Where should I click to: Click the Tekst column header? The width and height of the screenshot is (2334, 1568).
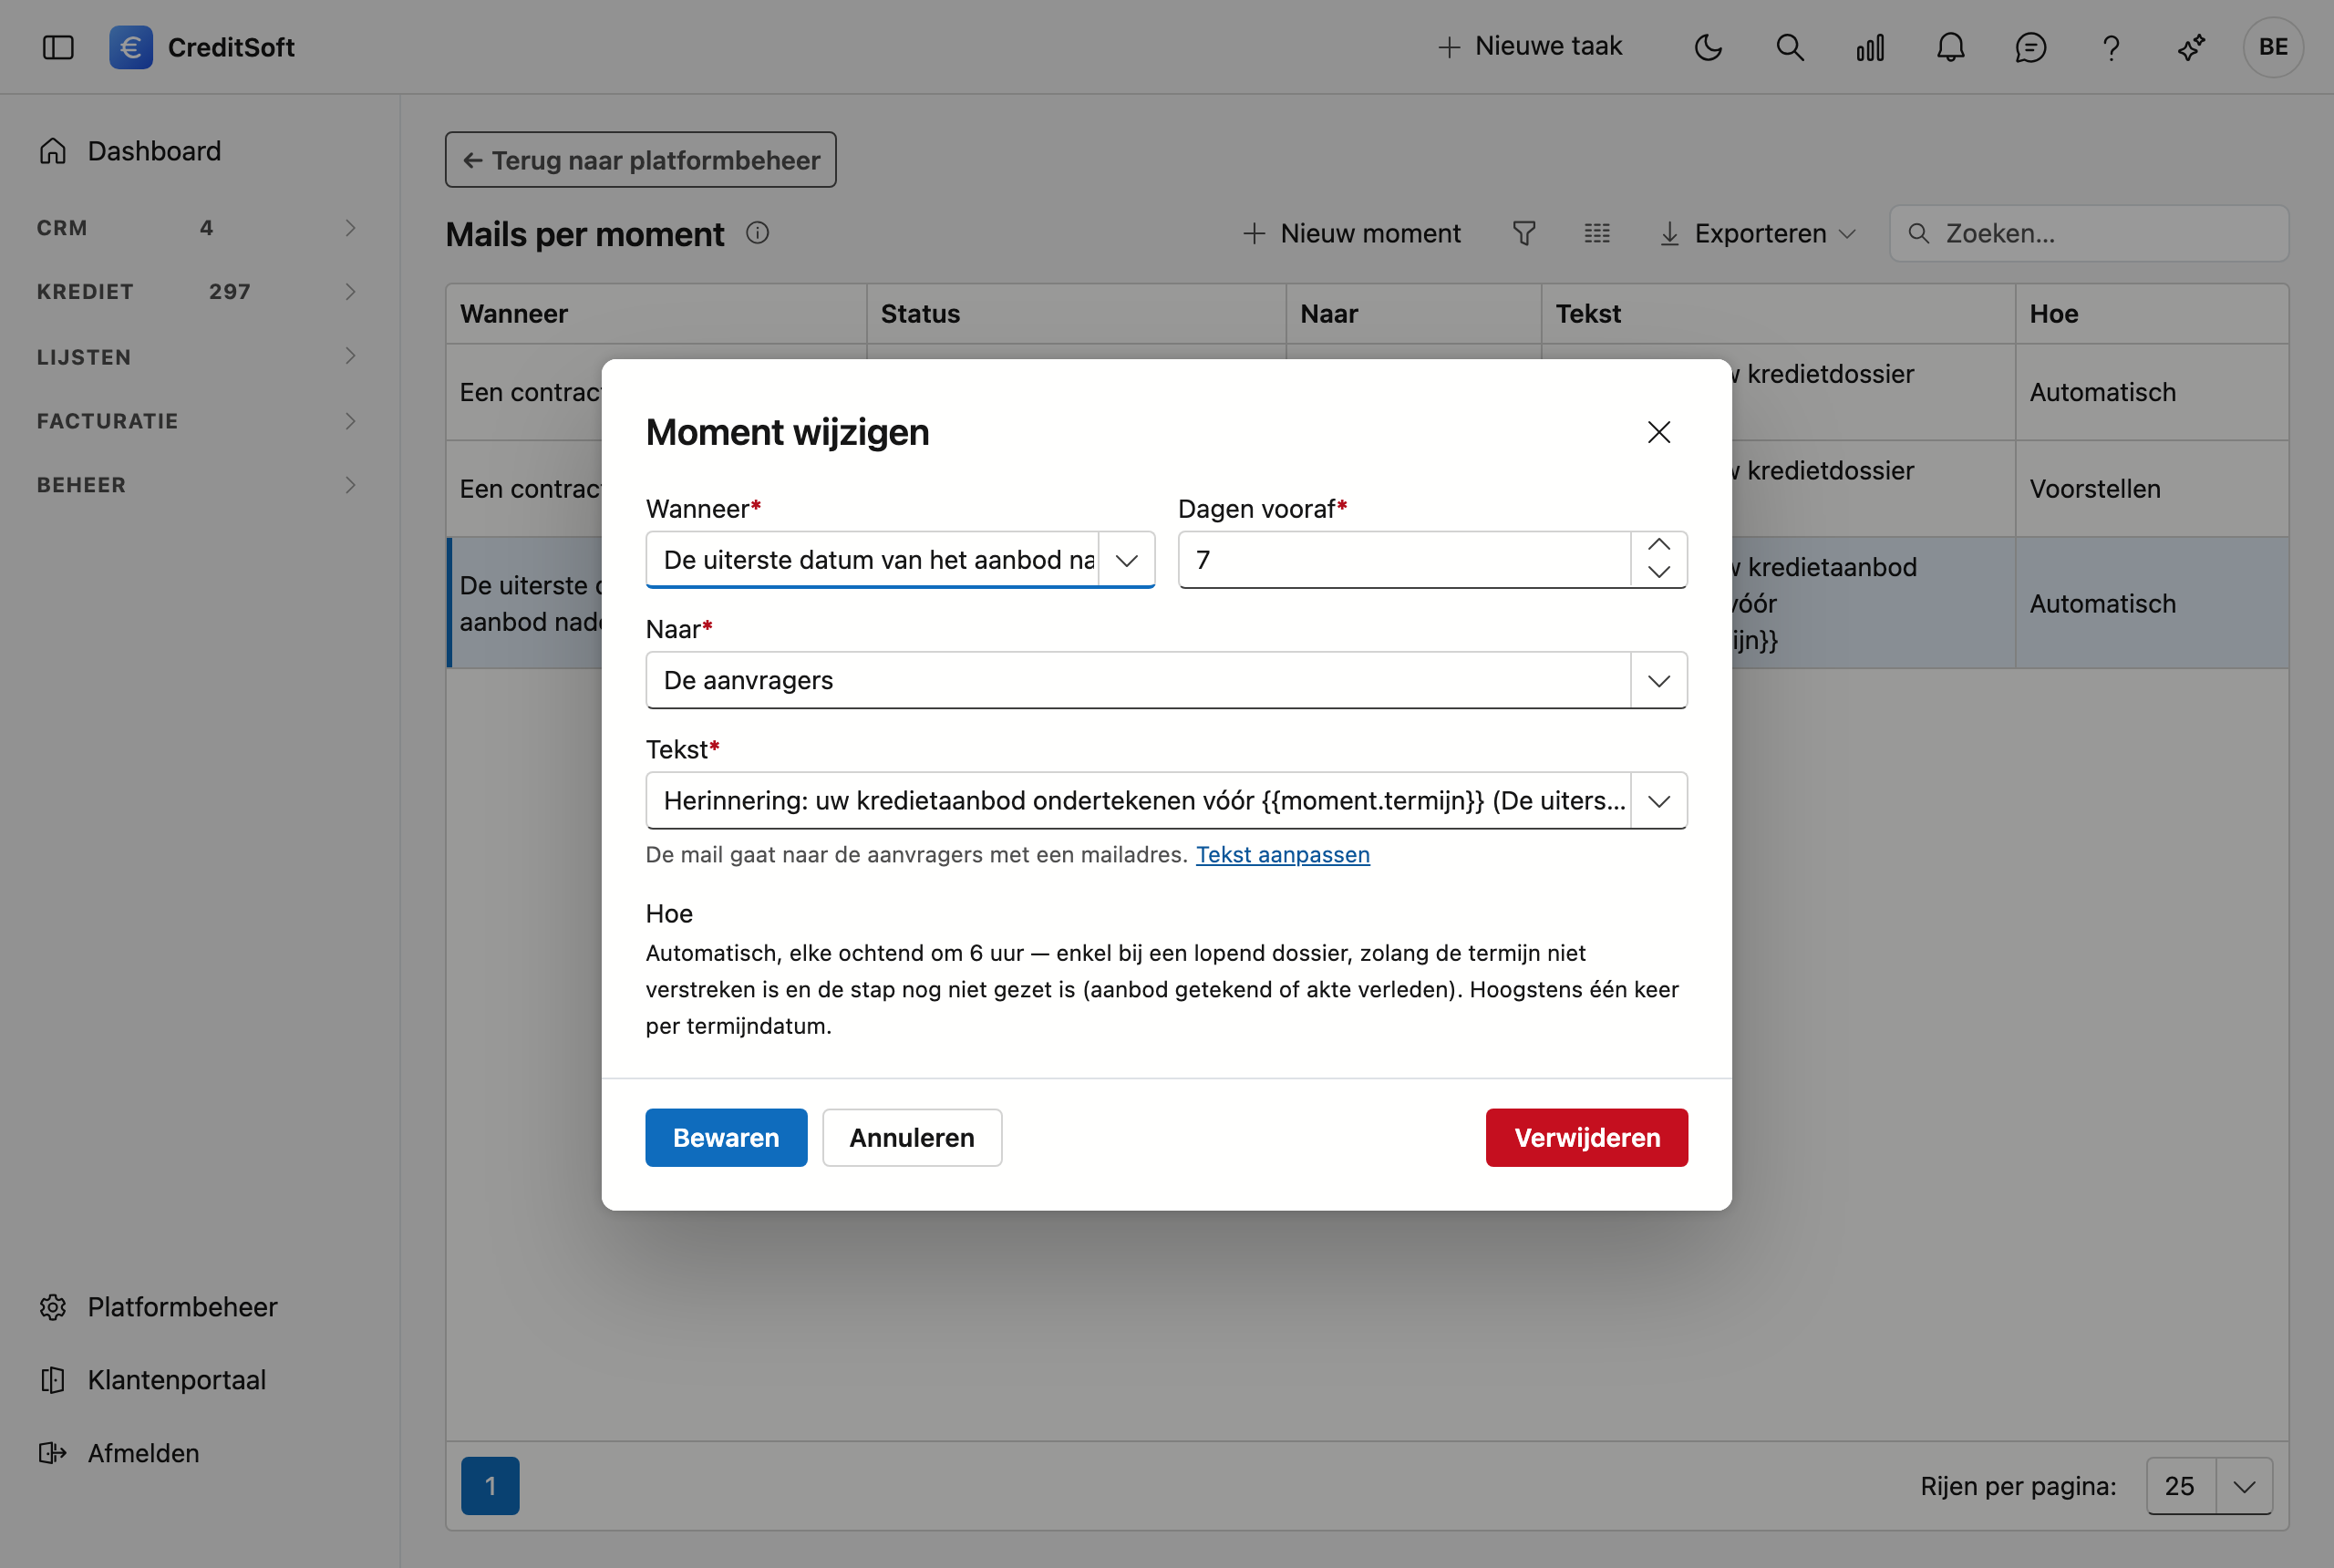[x=1778, y=314]
